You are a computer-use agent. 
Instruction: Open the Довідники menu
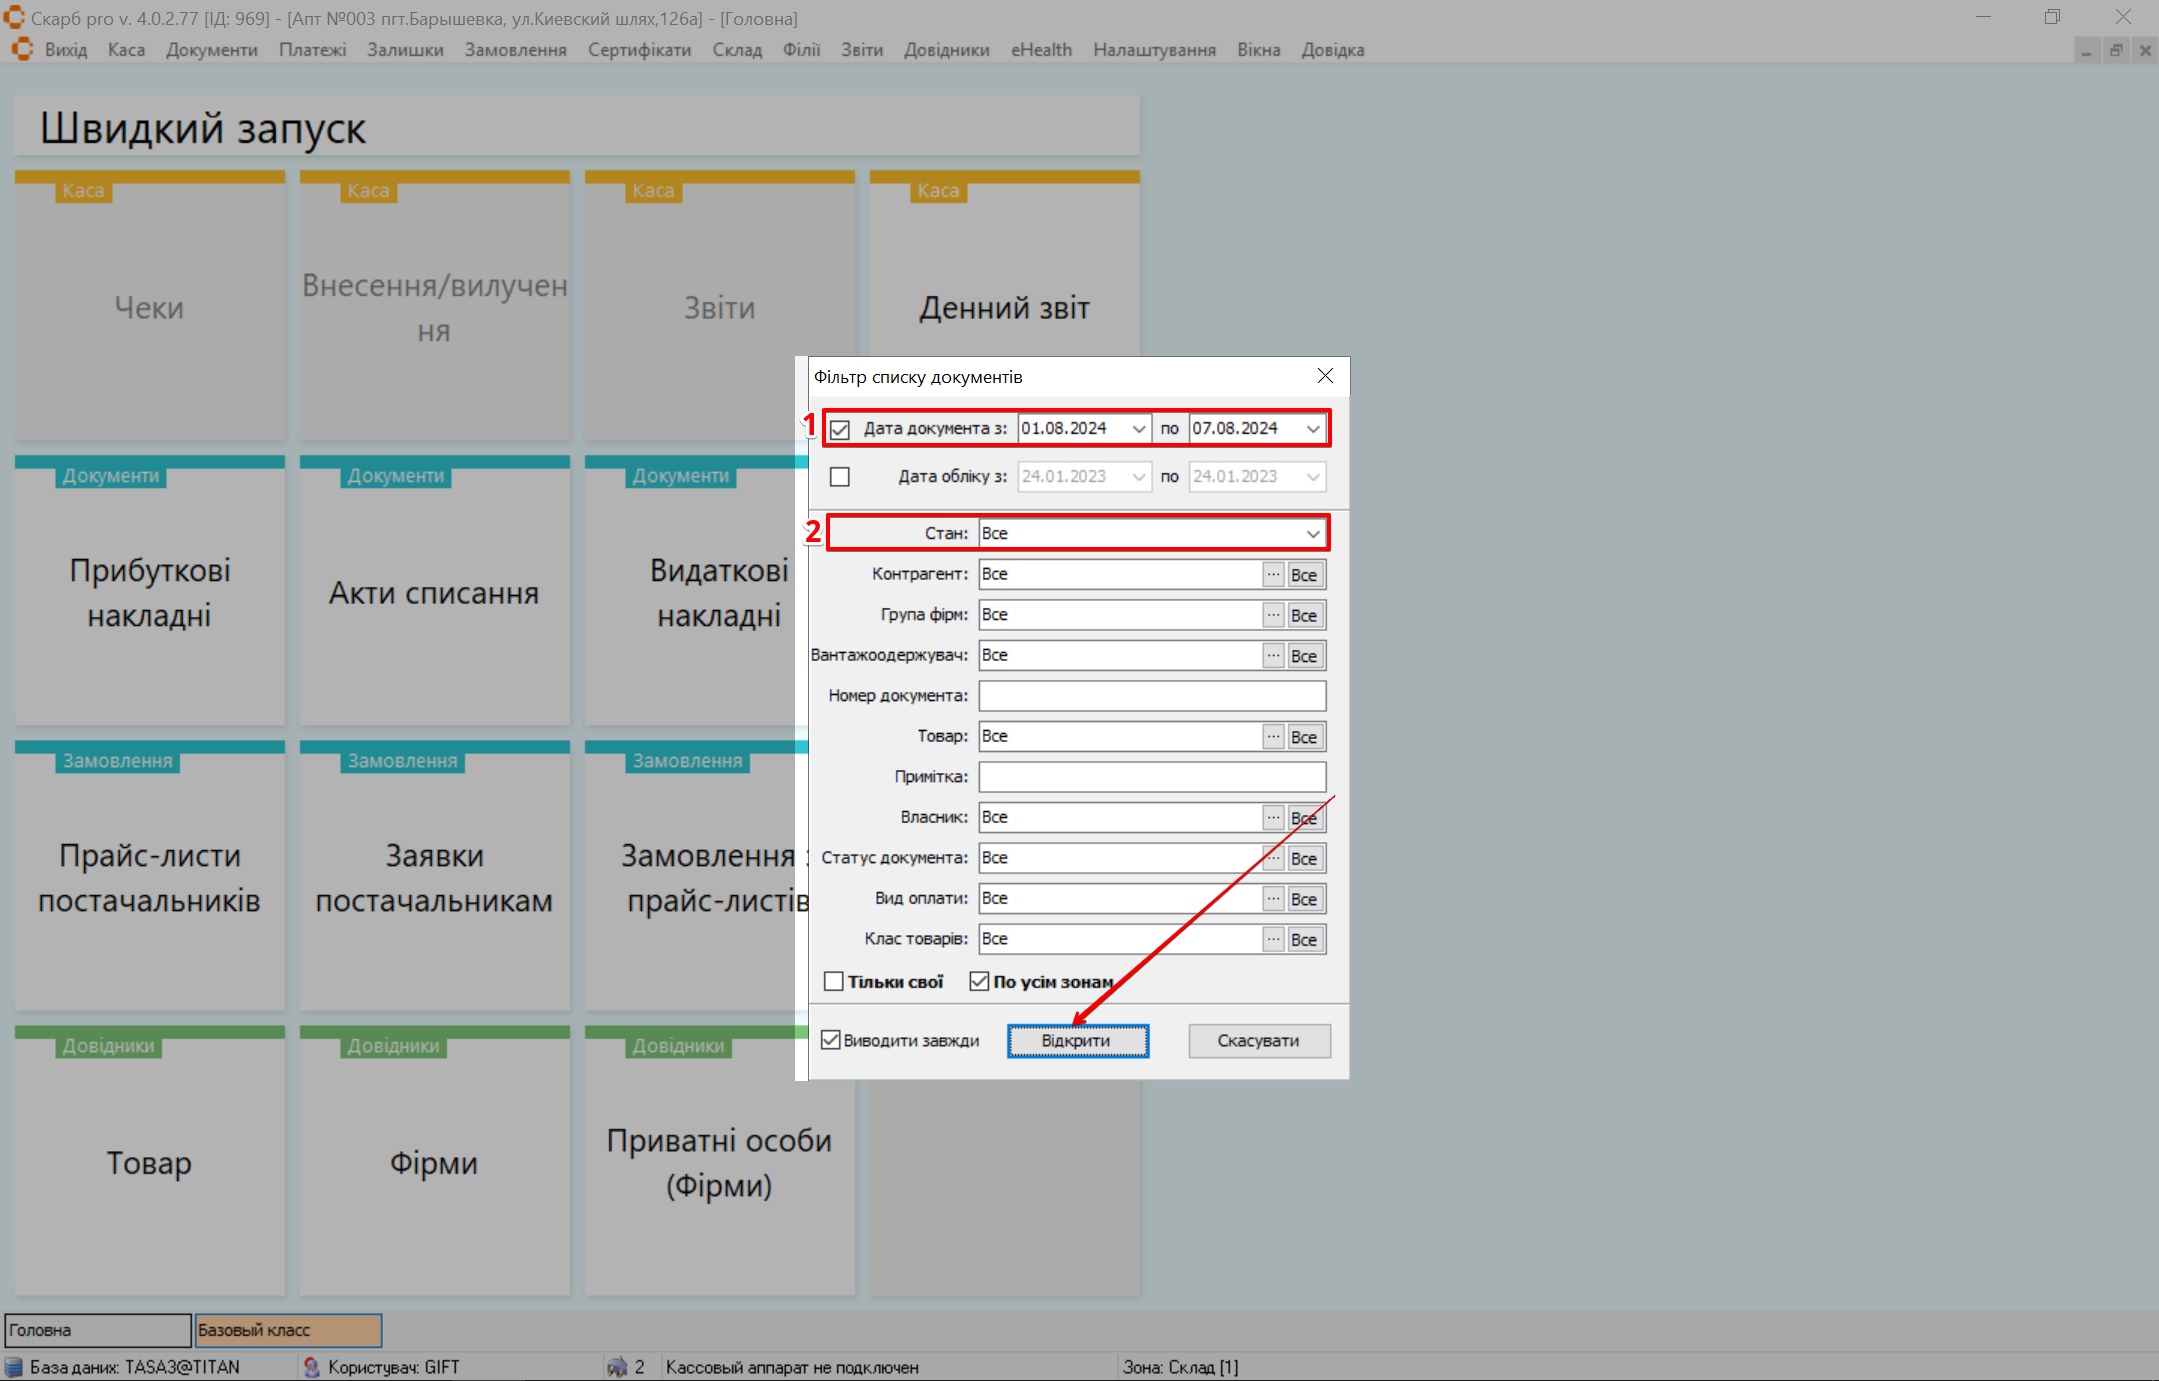coord(946,50)
